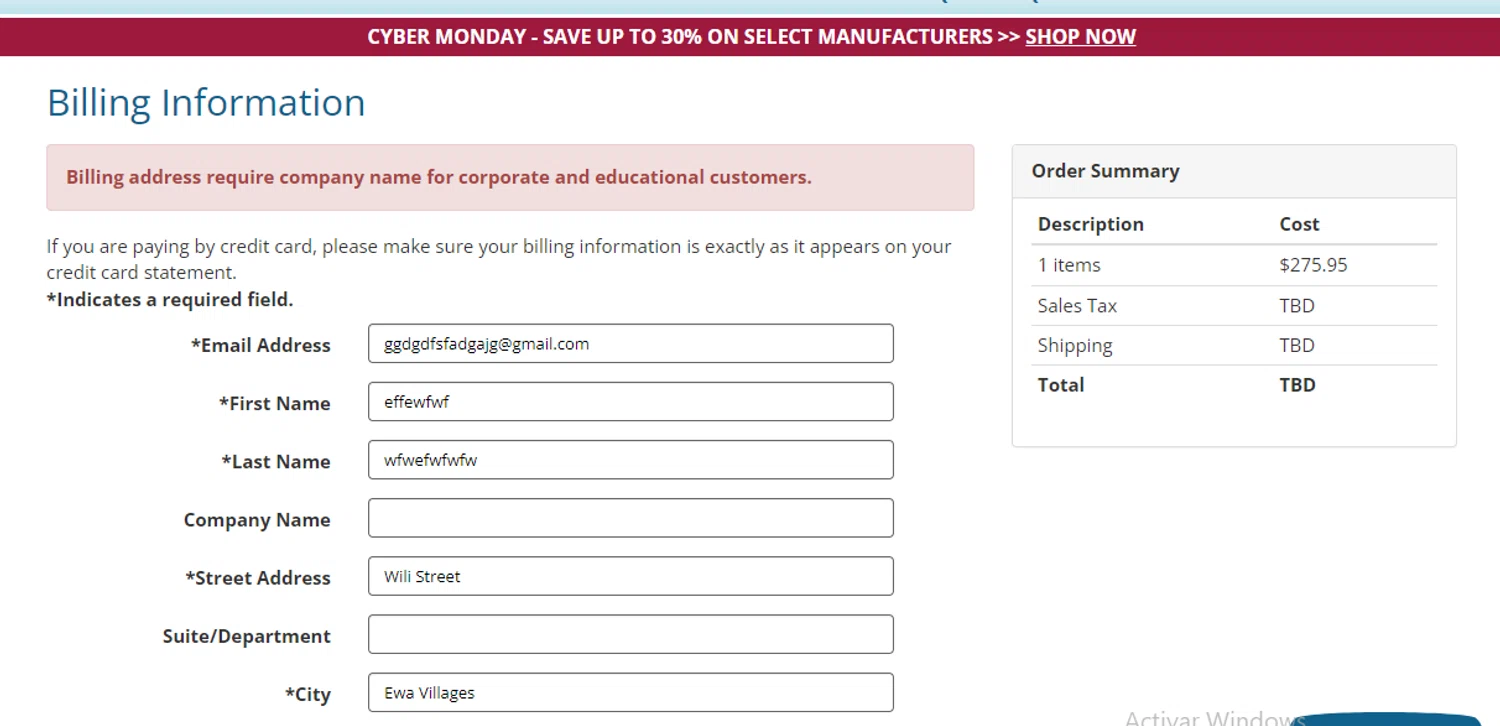Click the $275.95 item cost
The width and height of the screenshot is (1500, 726).
[1313, 265]
